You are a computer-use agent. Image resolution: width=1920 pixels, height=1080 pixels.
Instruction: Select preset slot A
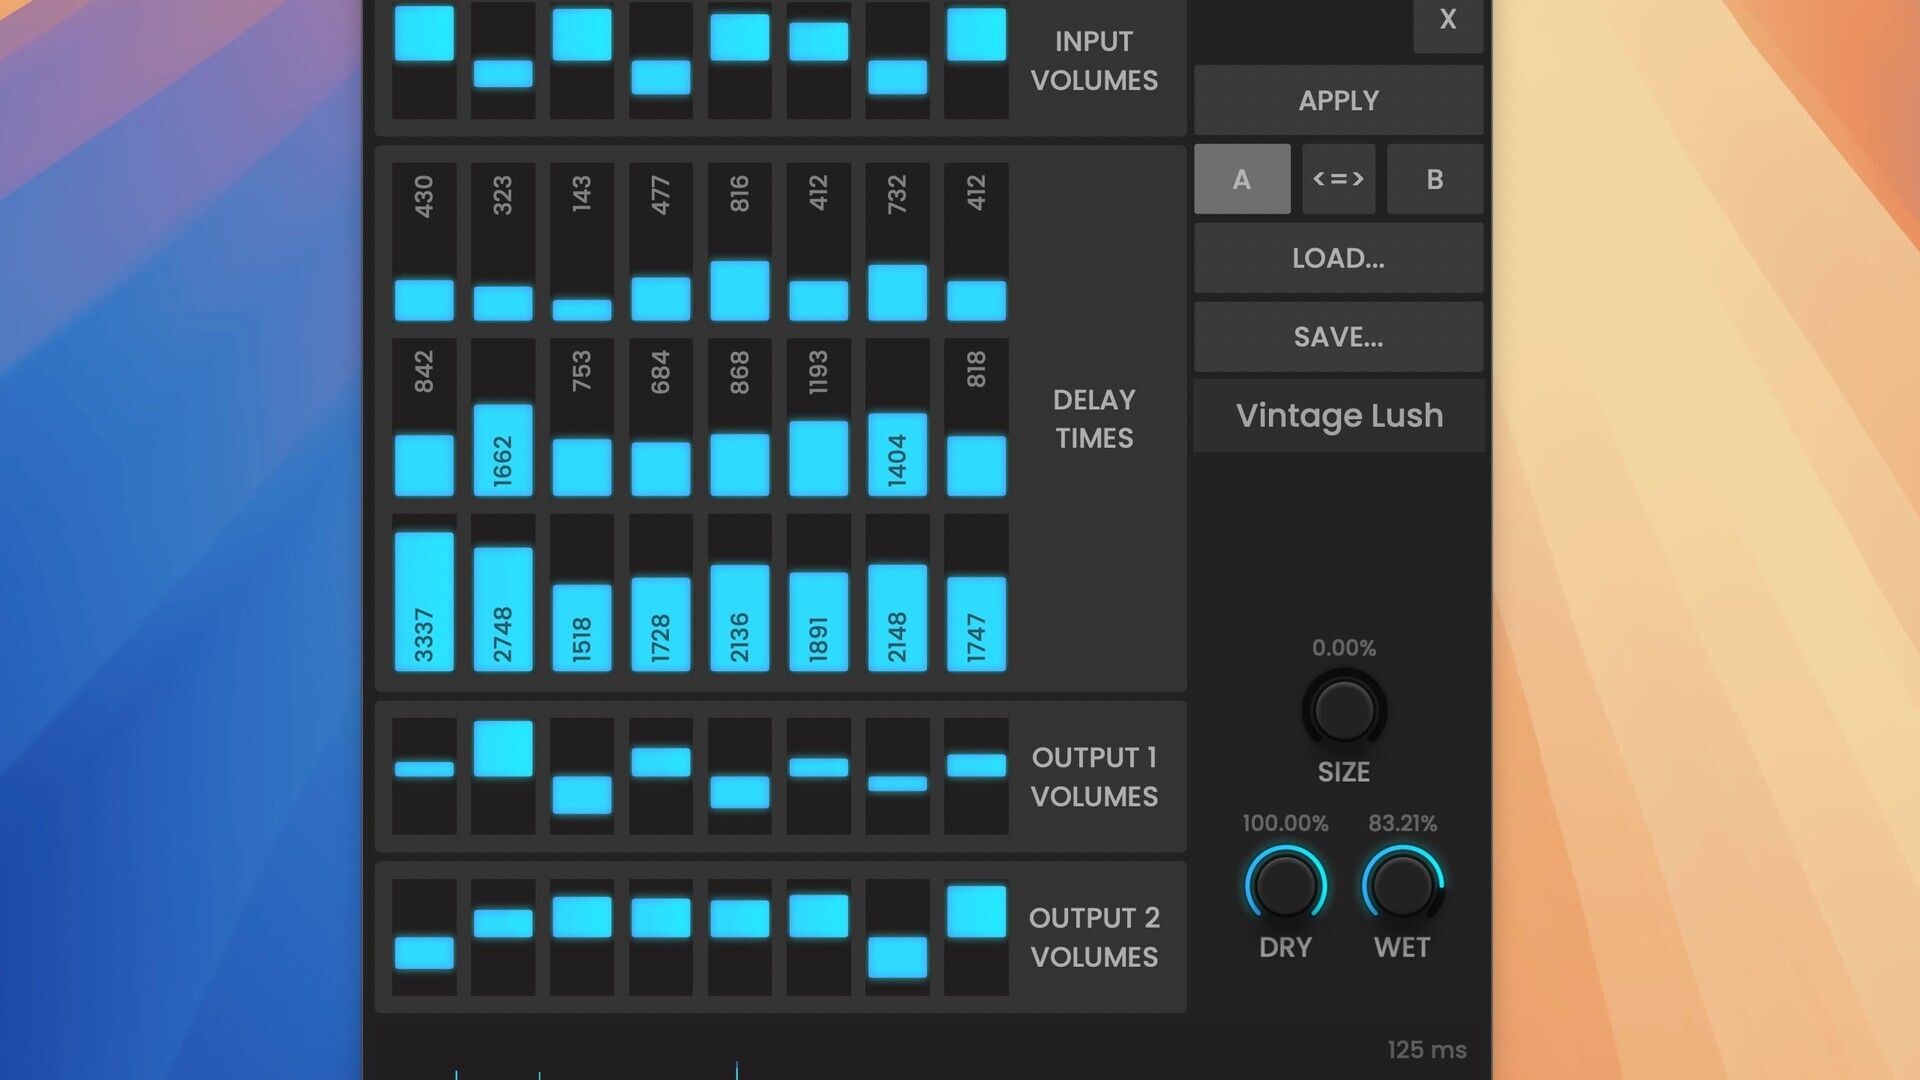point(1241,179)
